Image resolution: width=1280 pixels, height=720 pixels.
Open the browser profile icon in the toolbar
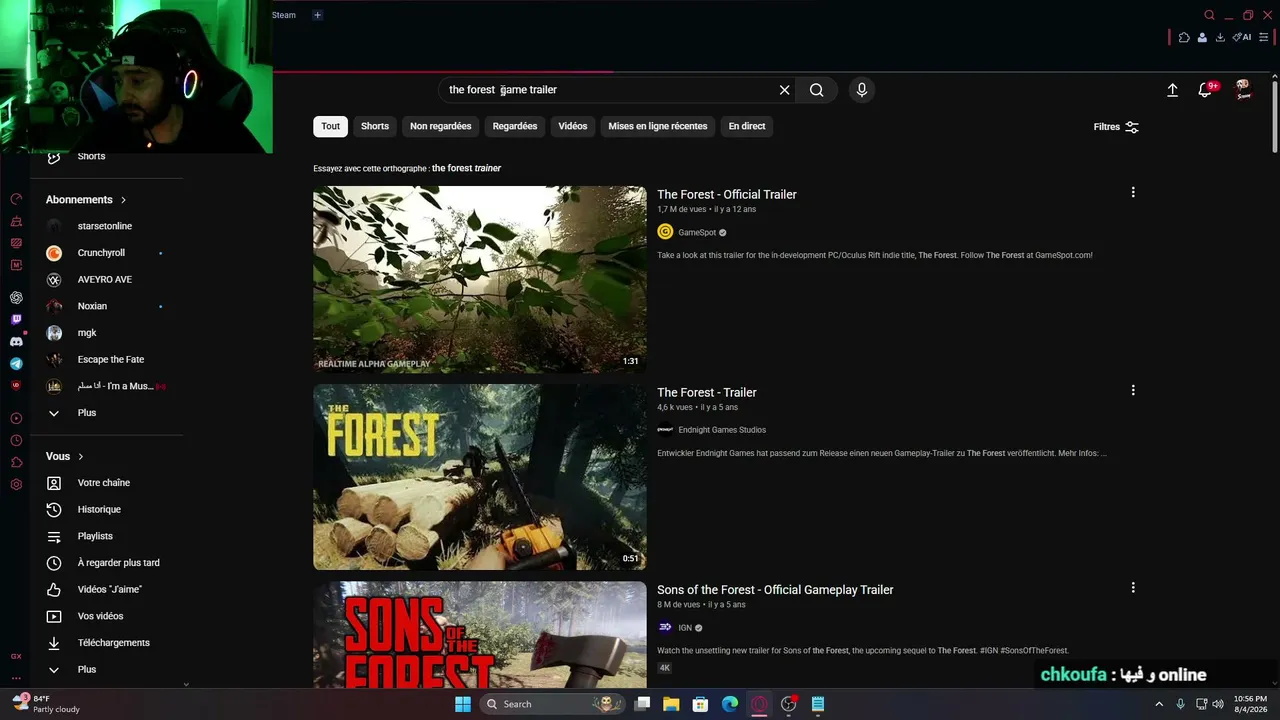coord(1202,37)
